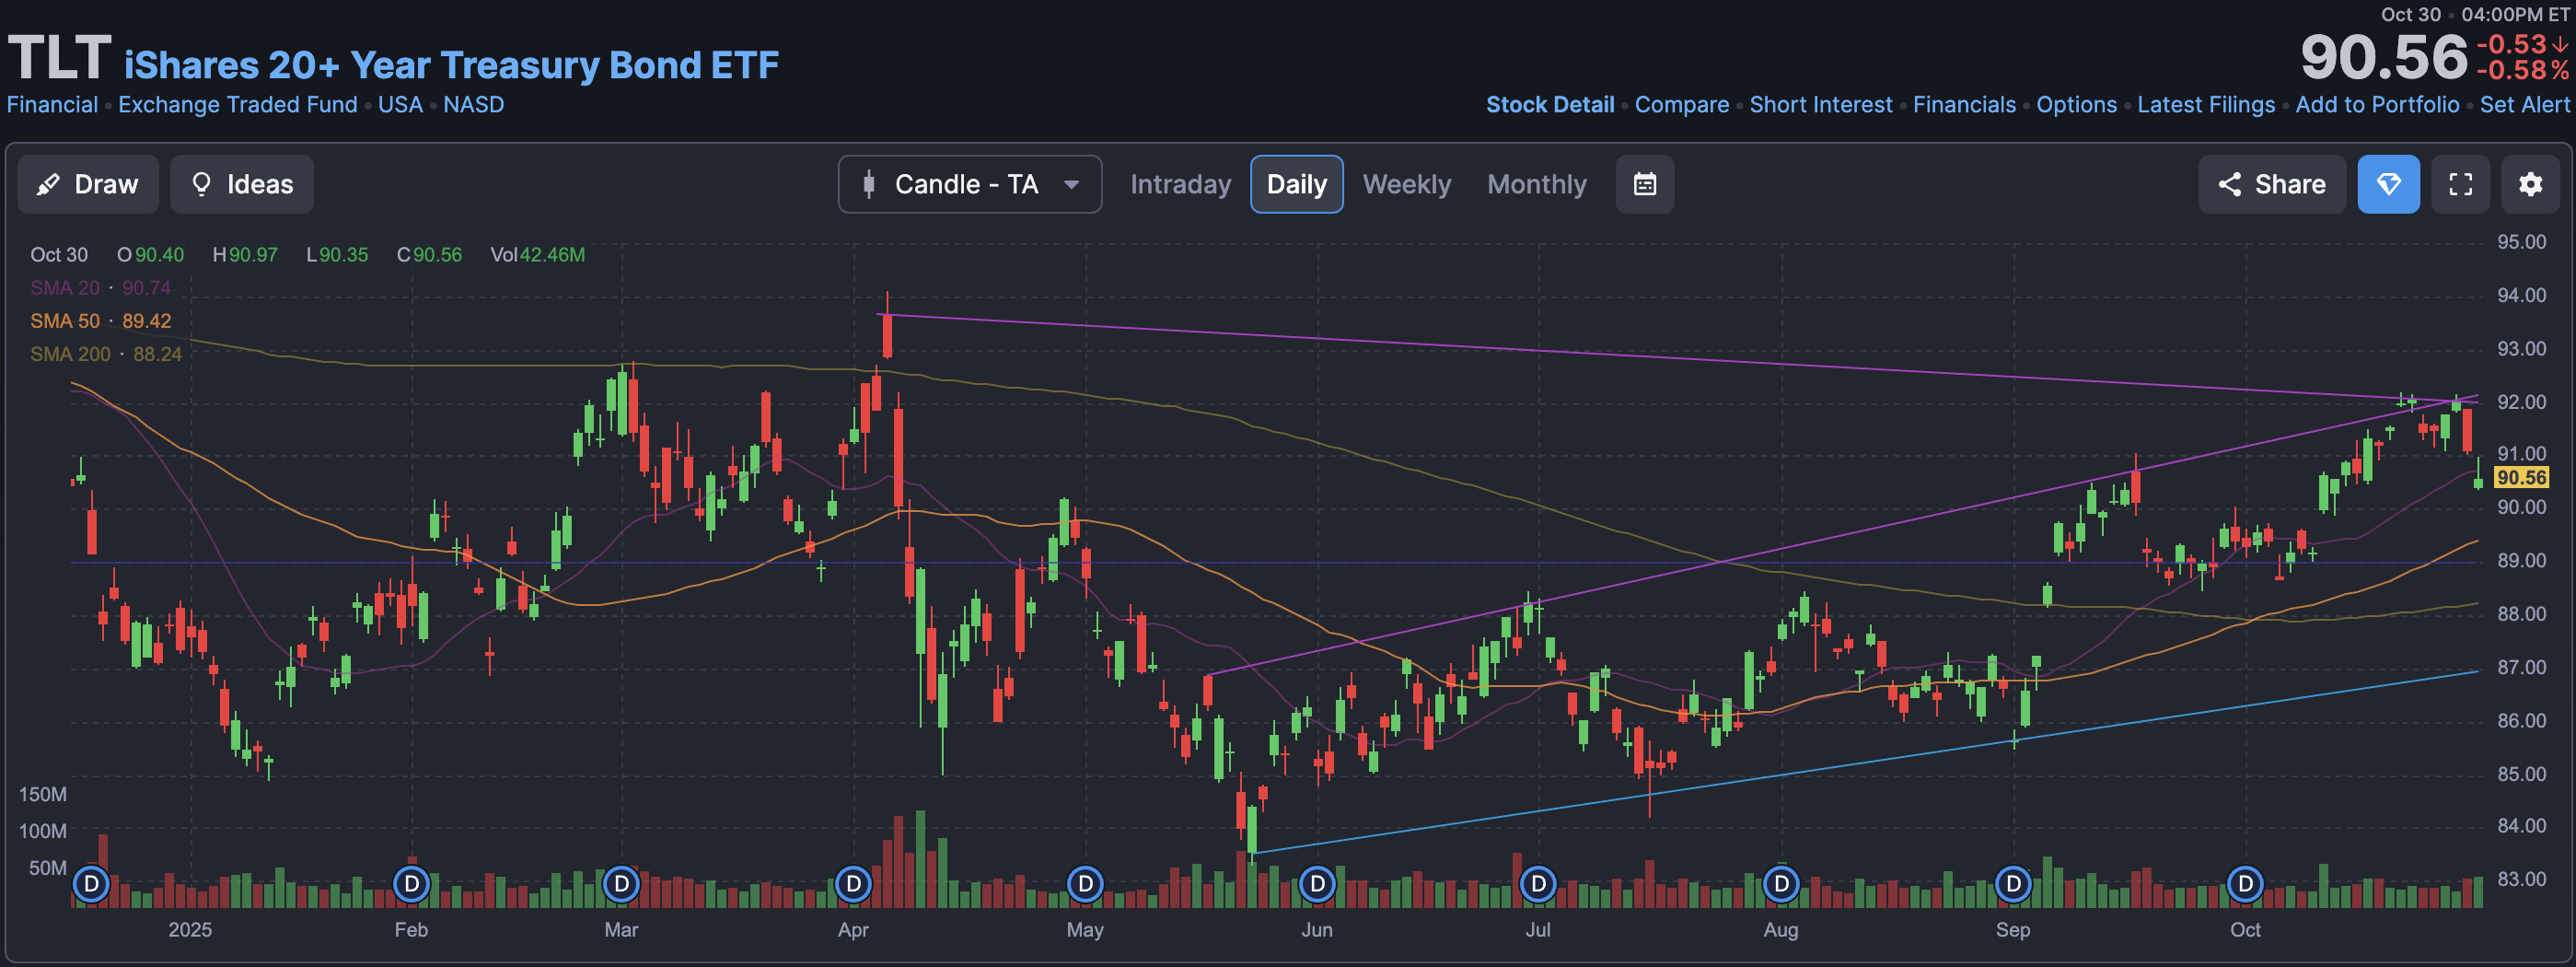This screenshot has height=967, width=2576.
Task: Click the 95.00 price axis label
Action: [2521, 242]
